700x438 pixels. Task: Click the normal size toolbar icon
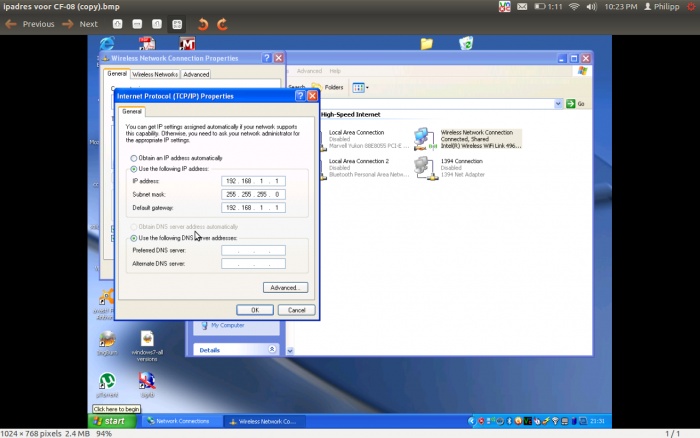(157, 24)
